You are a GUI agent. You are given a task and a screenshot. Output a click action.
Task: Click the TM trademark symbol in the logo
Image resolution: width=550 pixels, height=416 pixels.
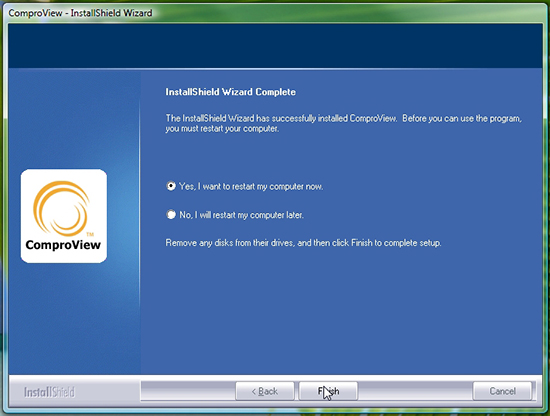pyautogui.click(x=90, y=234)
